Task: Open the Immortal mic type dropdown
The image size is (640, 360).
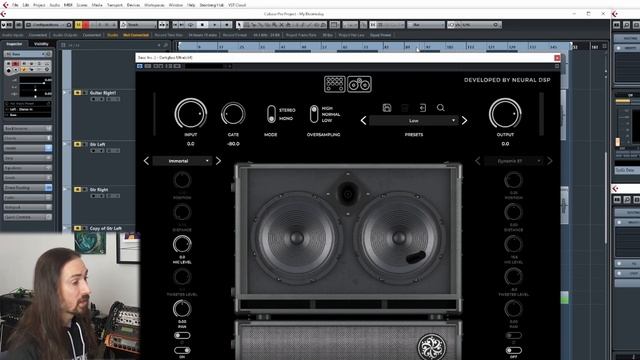Action: point(182,161)
